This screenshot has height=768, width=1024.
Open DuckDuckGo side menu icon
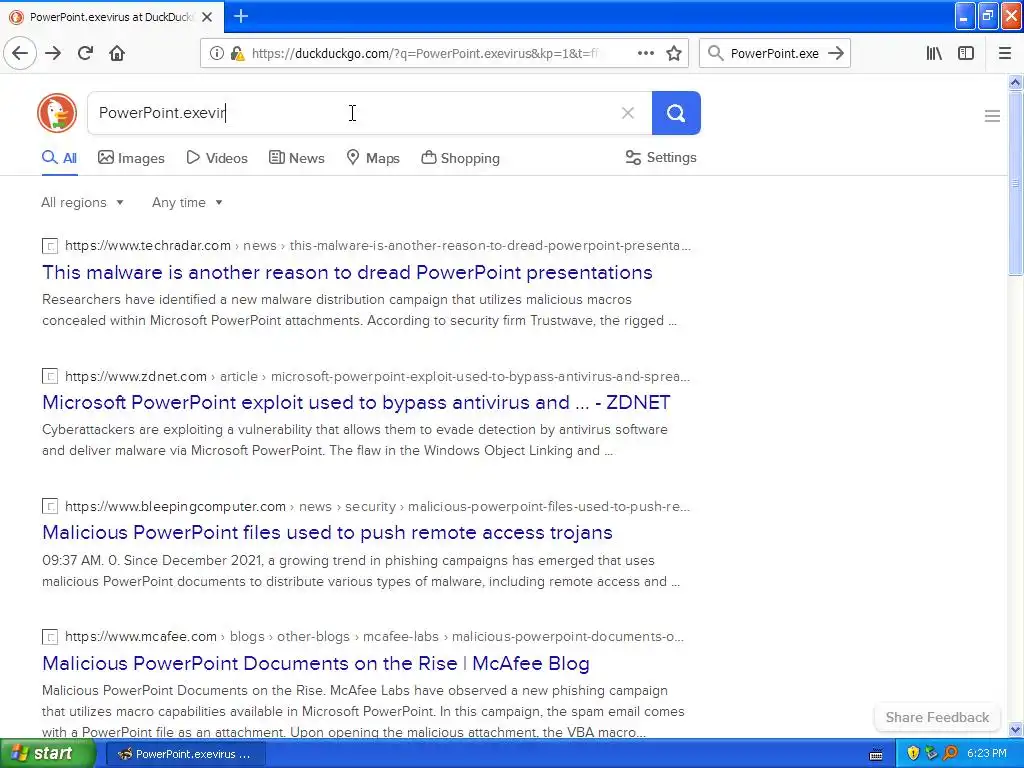click(x=992, y=116)
